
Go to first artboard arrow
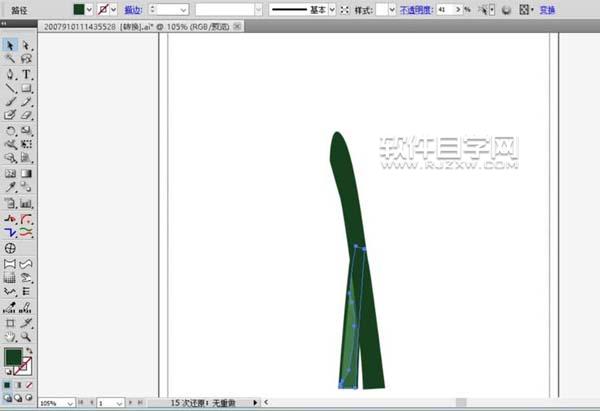point(81,403)
